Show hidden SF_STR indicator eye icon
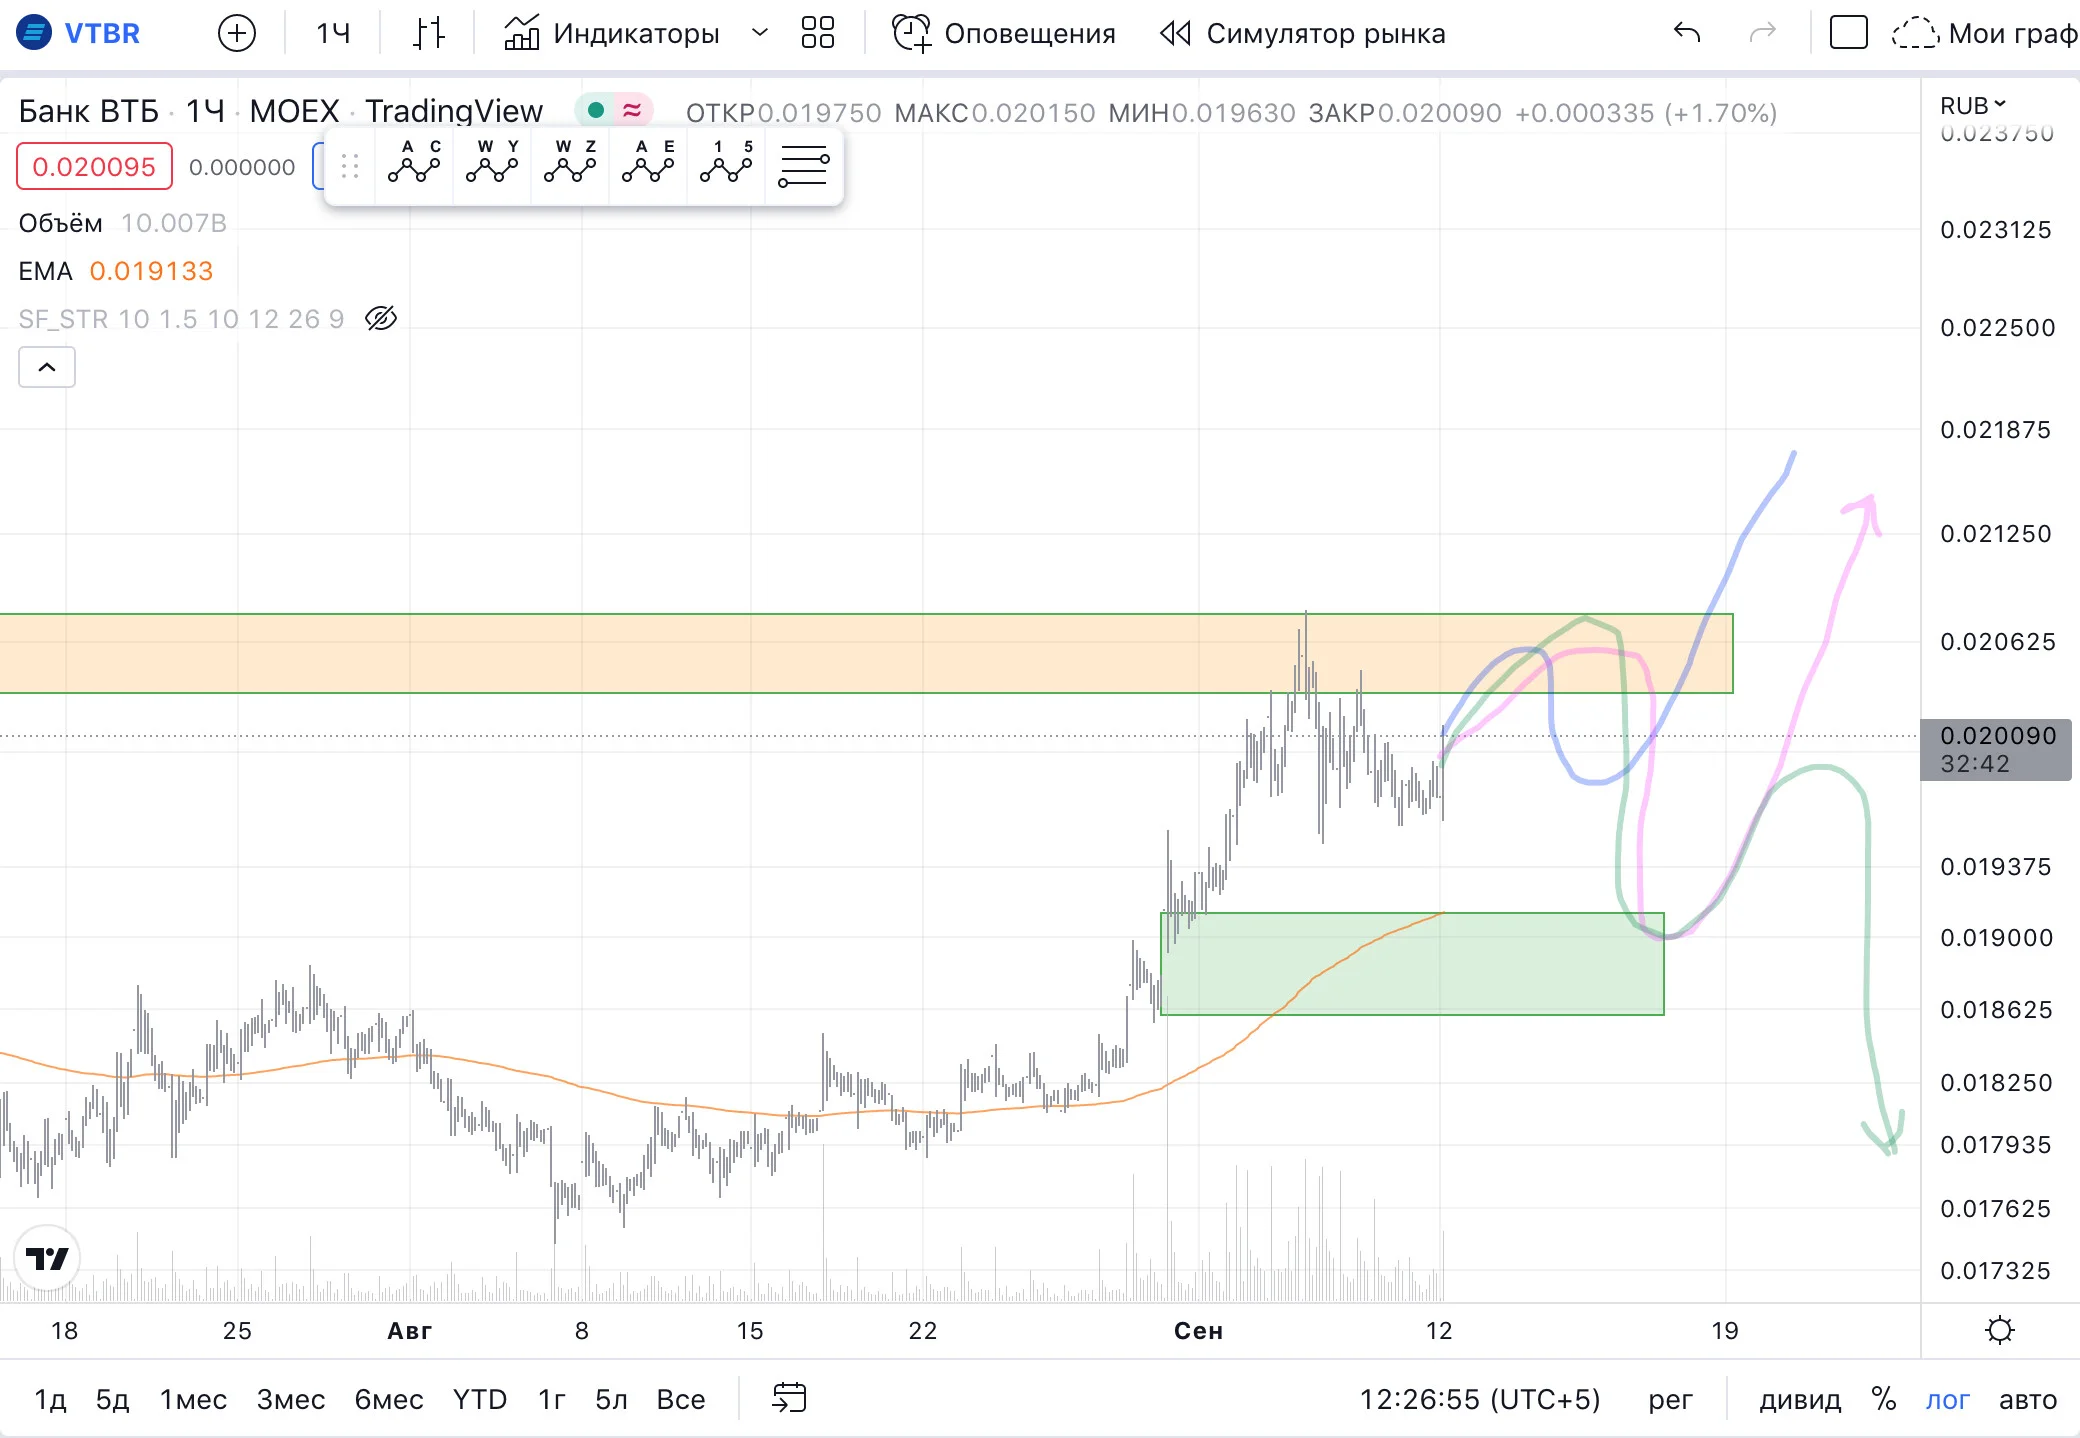 (x=381, y=318)
